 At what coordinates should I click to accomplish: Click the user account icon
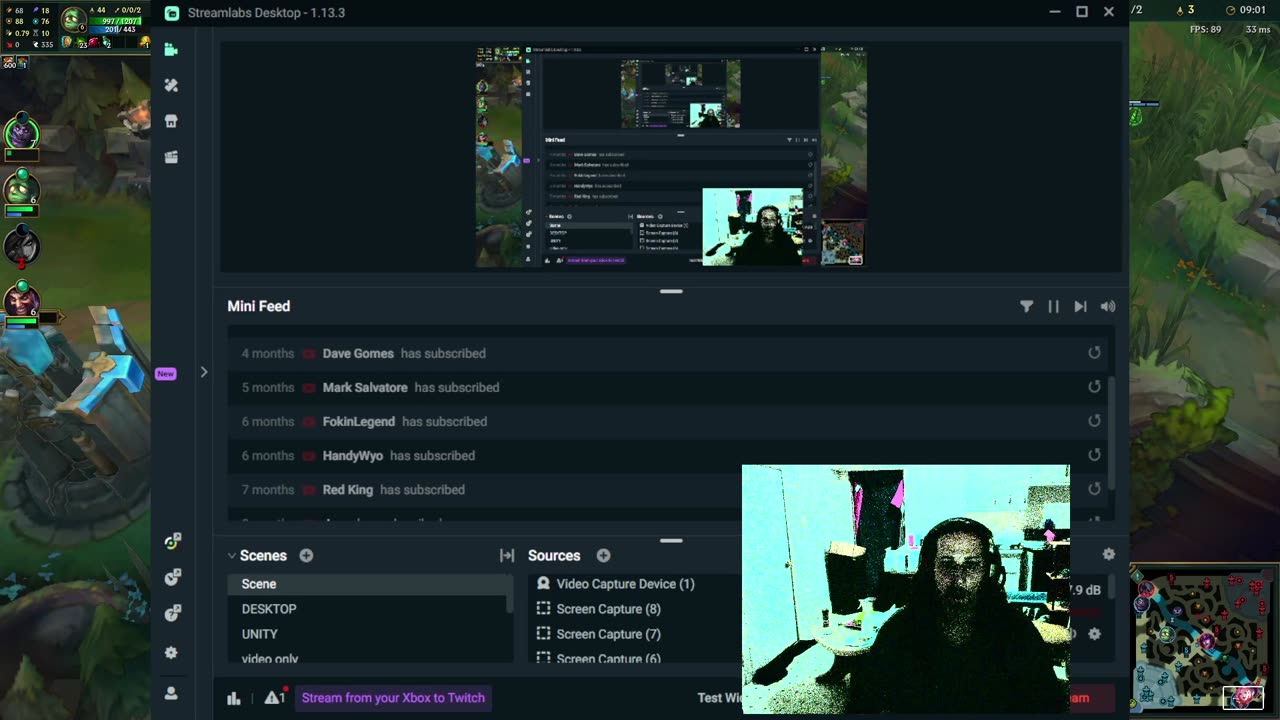171,693
